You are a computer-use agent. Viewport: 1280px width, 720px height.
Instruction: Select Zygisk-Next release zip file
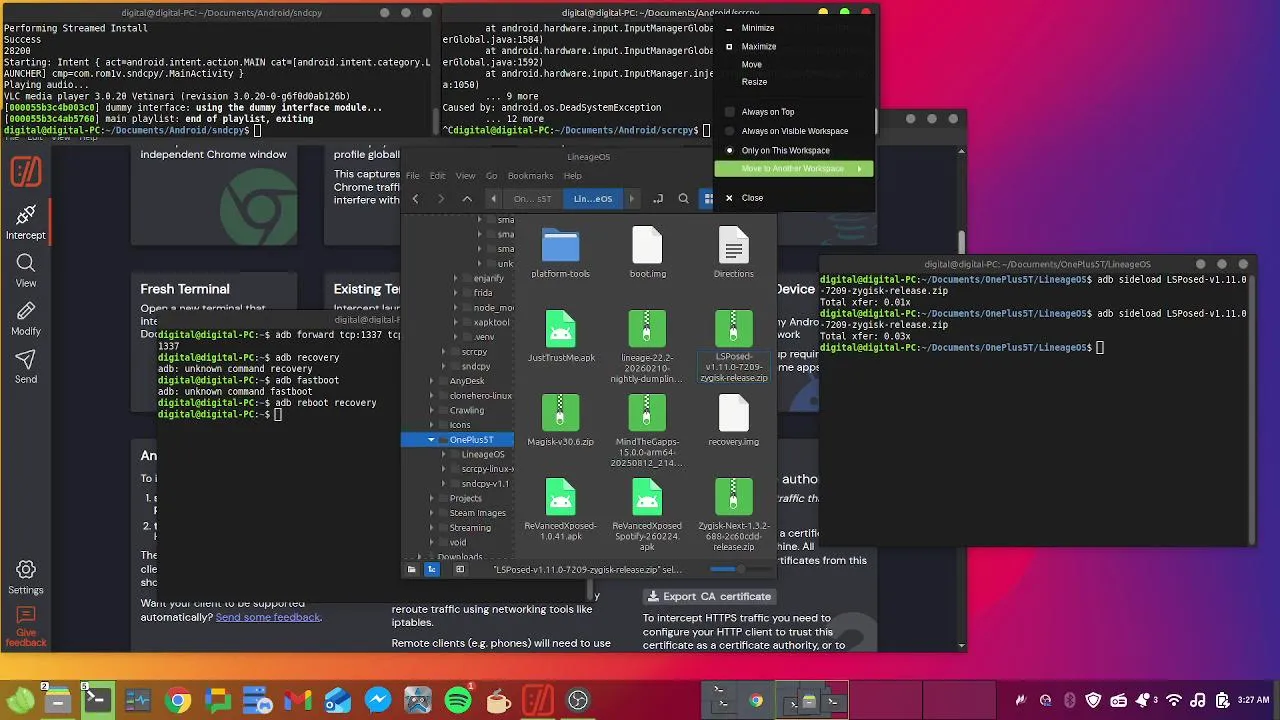733,515
